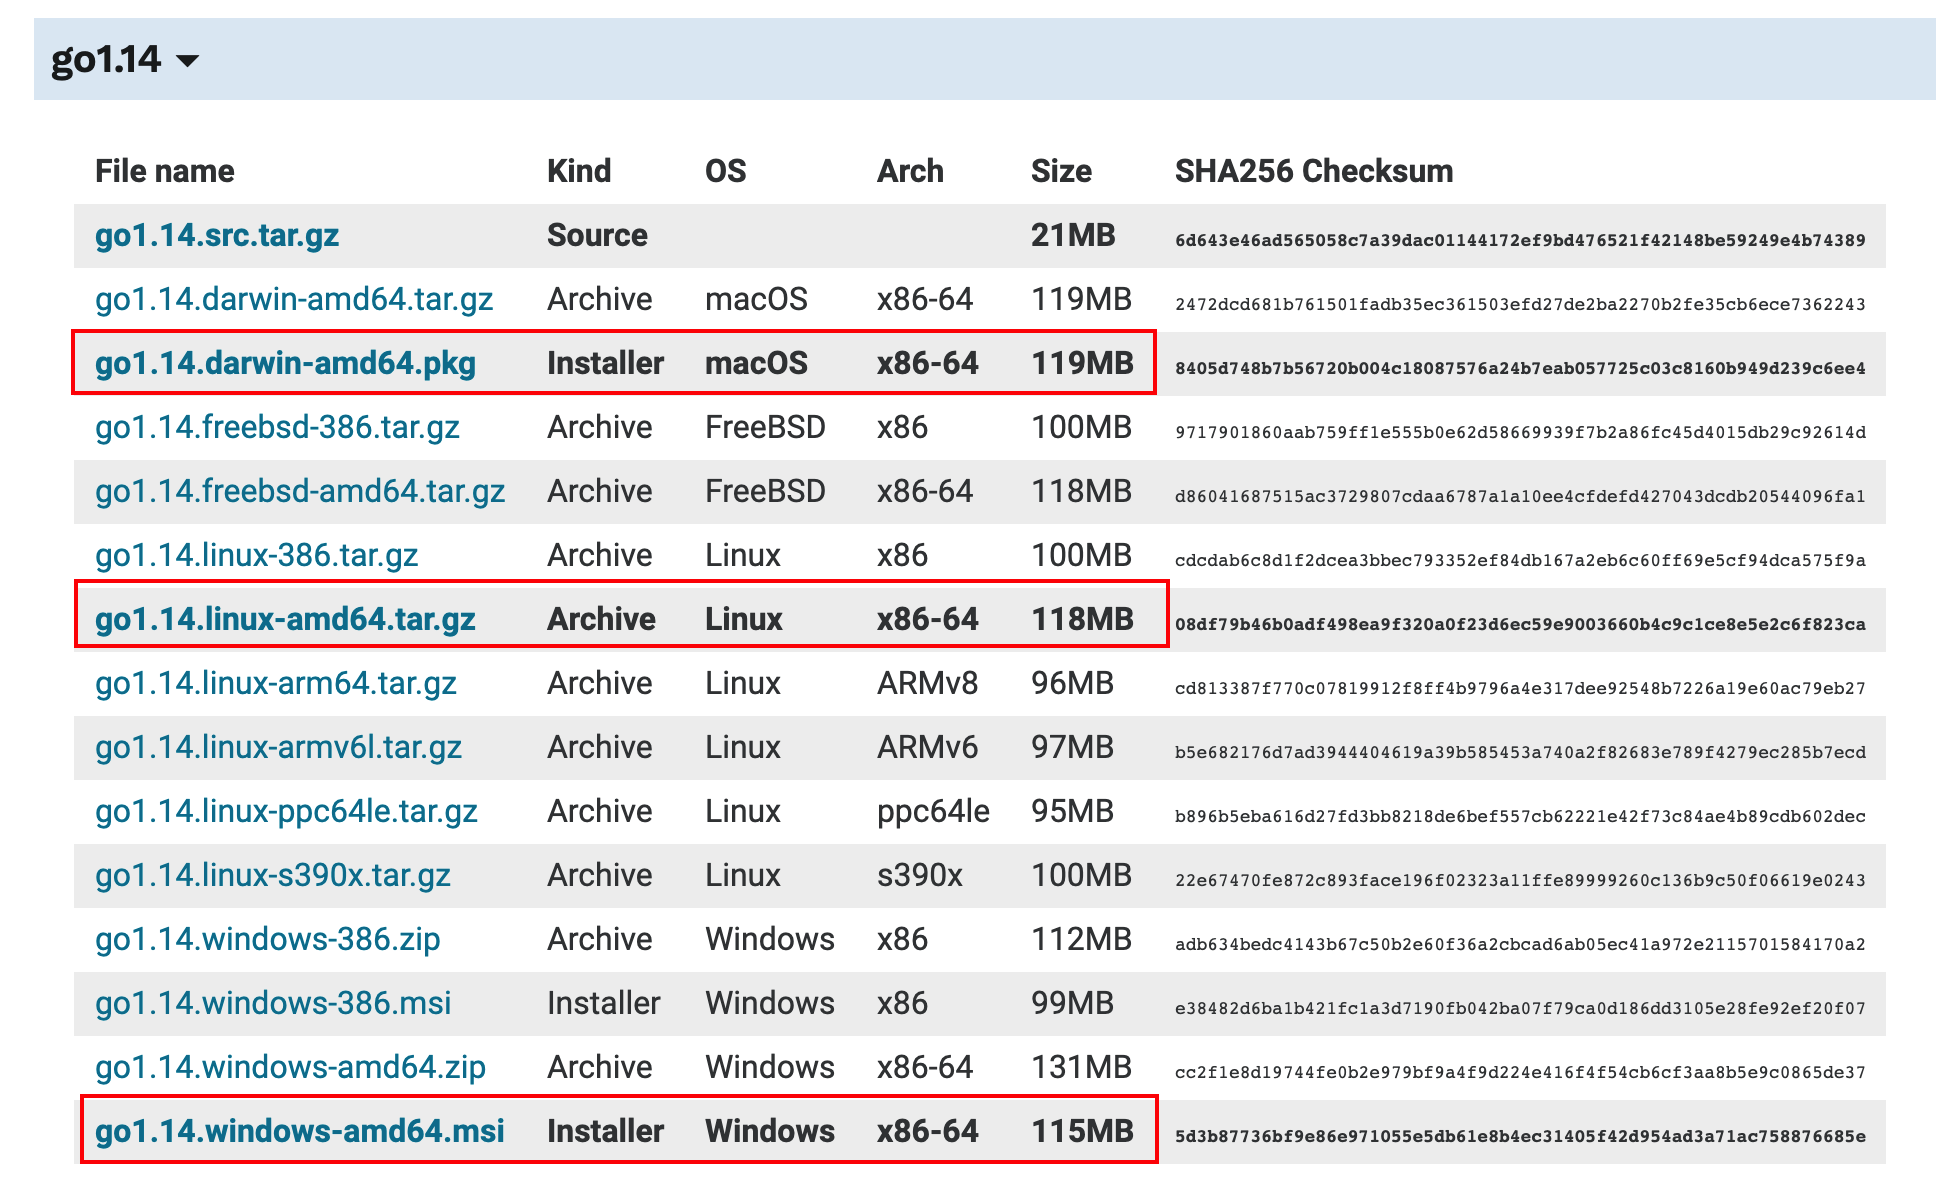Click the SHA256 Checksum column header
Viewport: 1954px width, 1180px height.
[1313, 171]
